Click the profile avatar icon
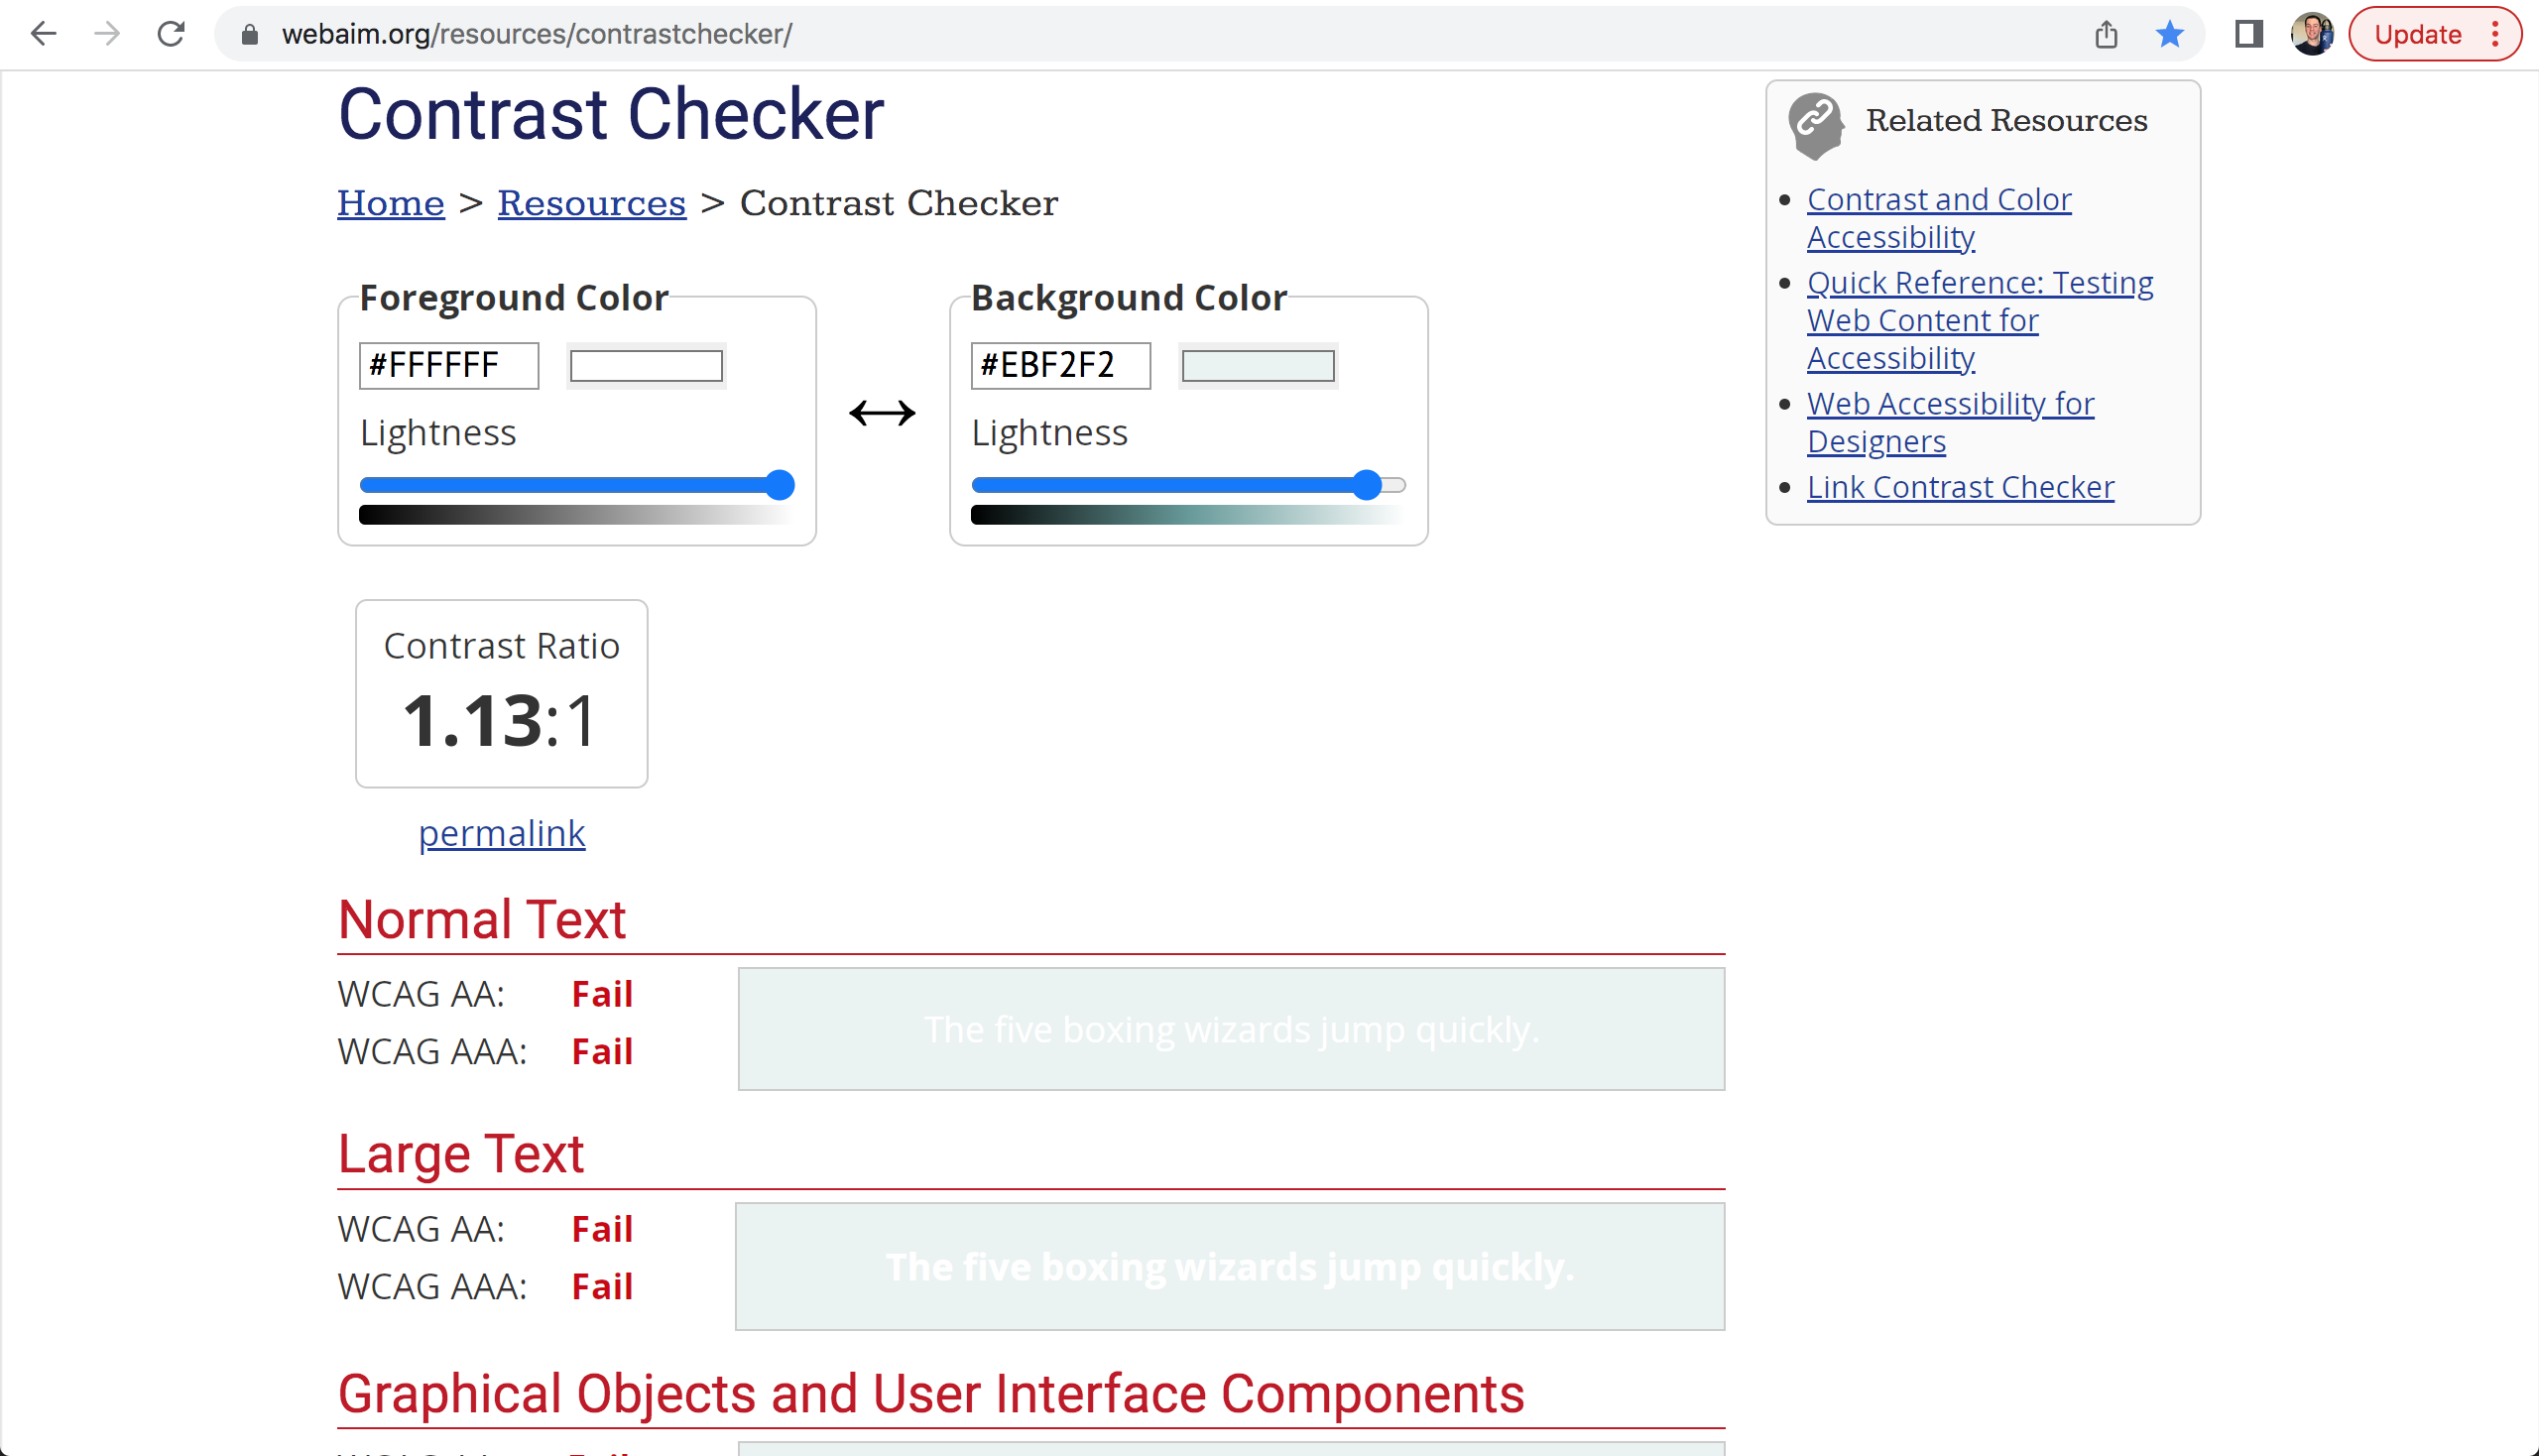 [2311, 34]
